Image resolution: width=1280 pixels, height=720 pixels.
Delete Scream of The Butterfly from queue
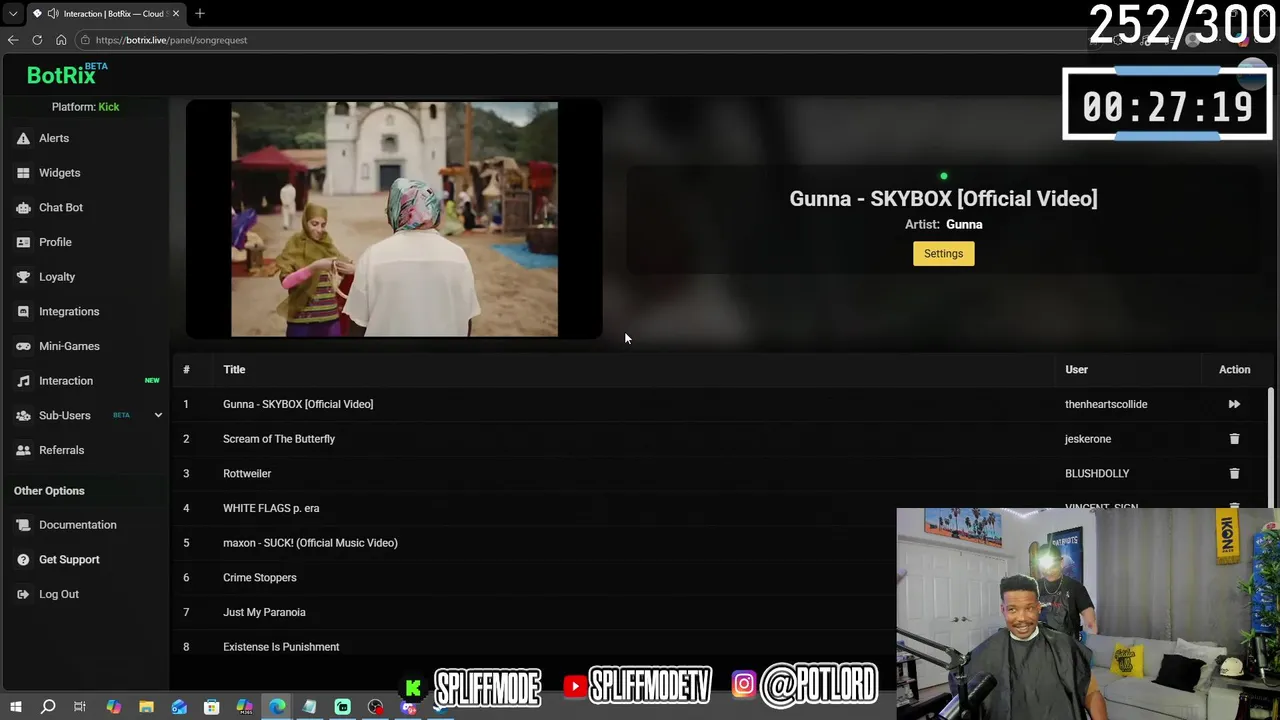(x=1234, y=439)
